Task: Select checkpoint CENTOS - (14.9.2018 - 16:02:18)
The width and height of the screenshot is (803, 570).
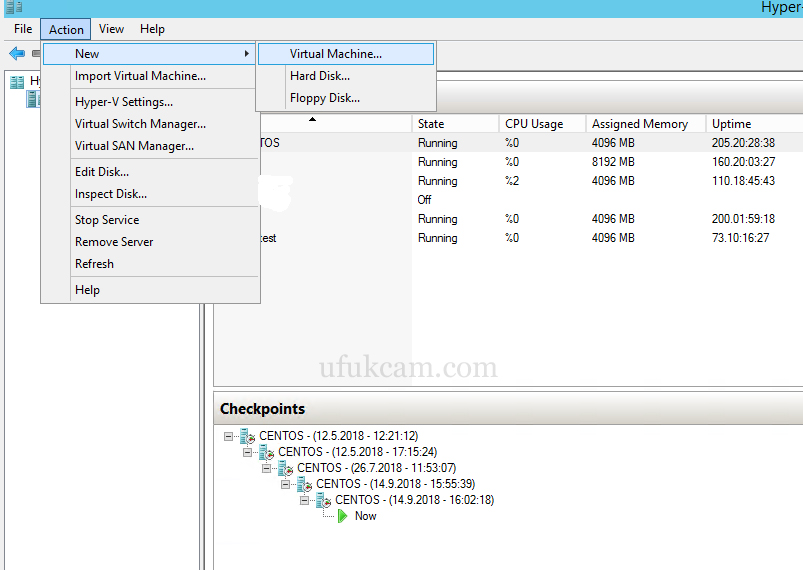Action: click(x=414, y=499)
